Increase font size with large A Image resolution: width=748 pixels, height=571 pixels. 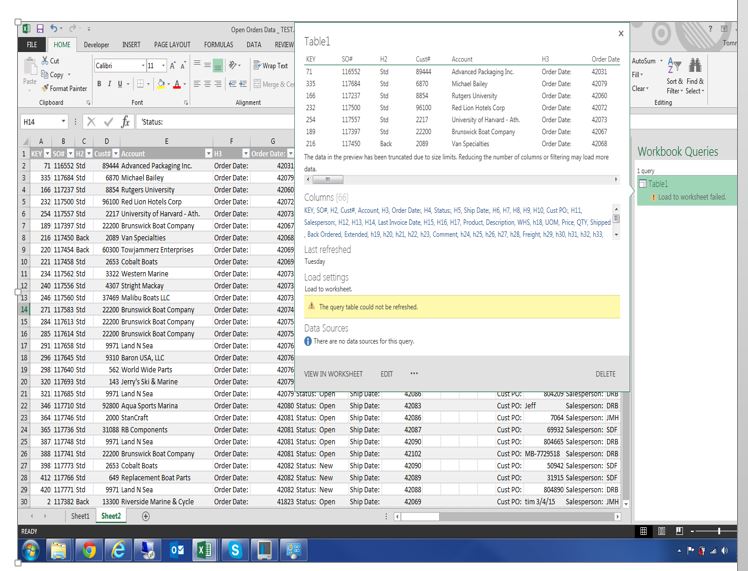(172, 65)
